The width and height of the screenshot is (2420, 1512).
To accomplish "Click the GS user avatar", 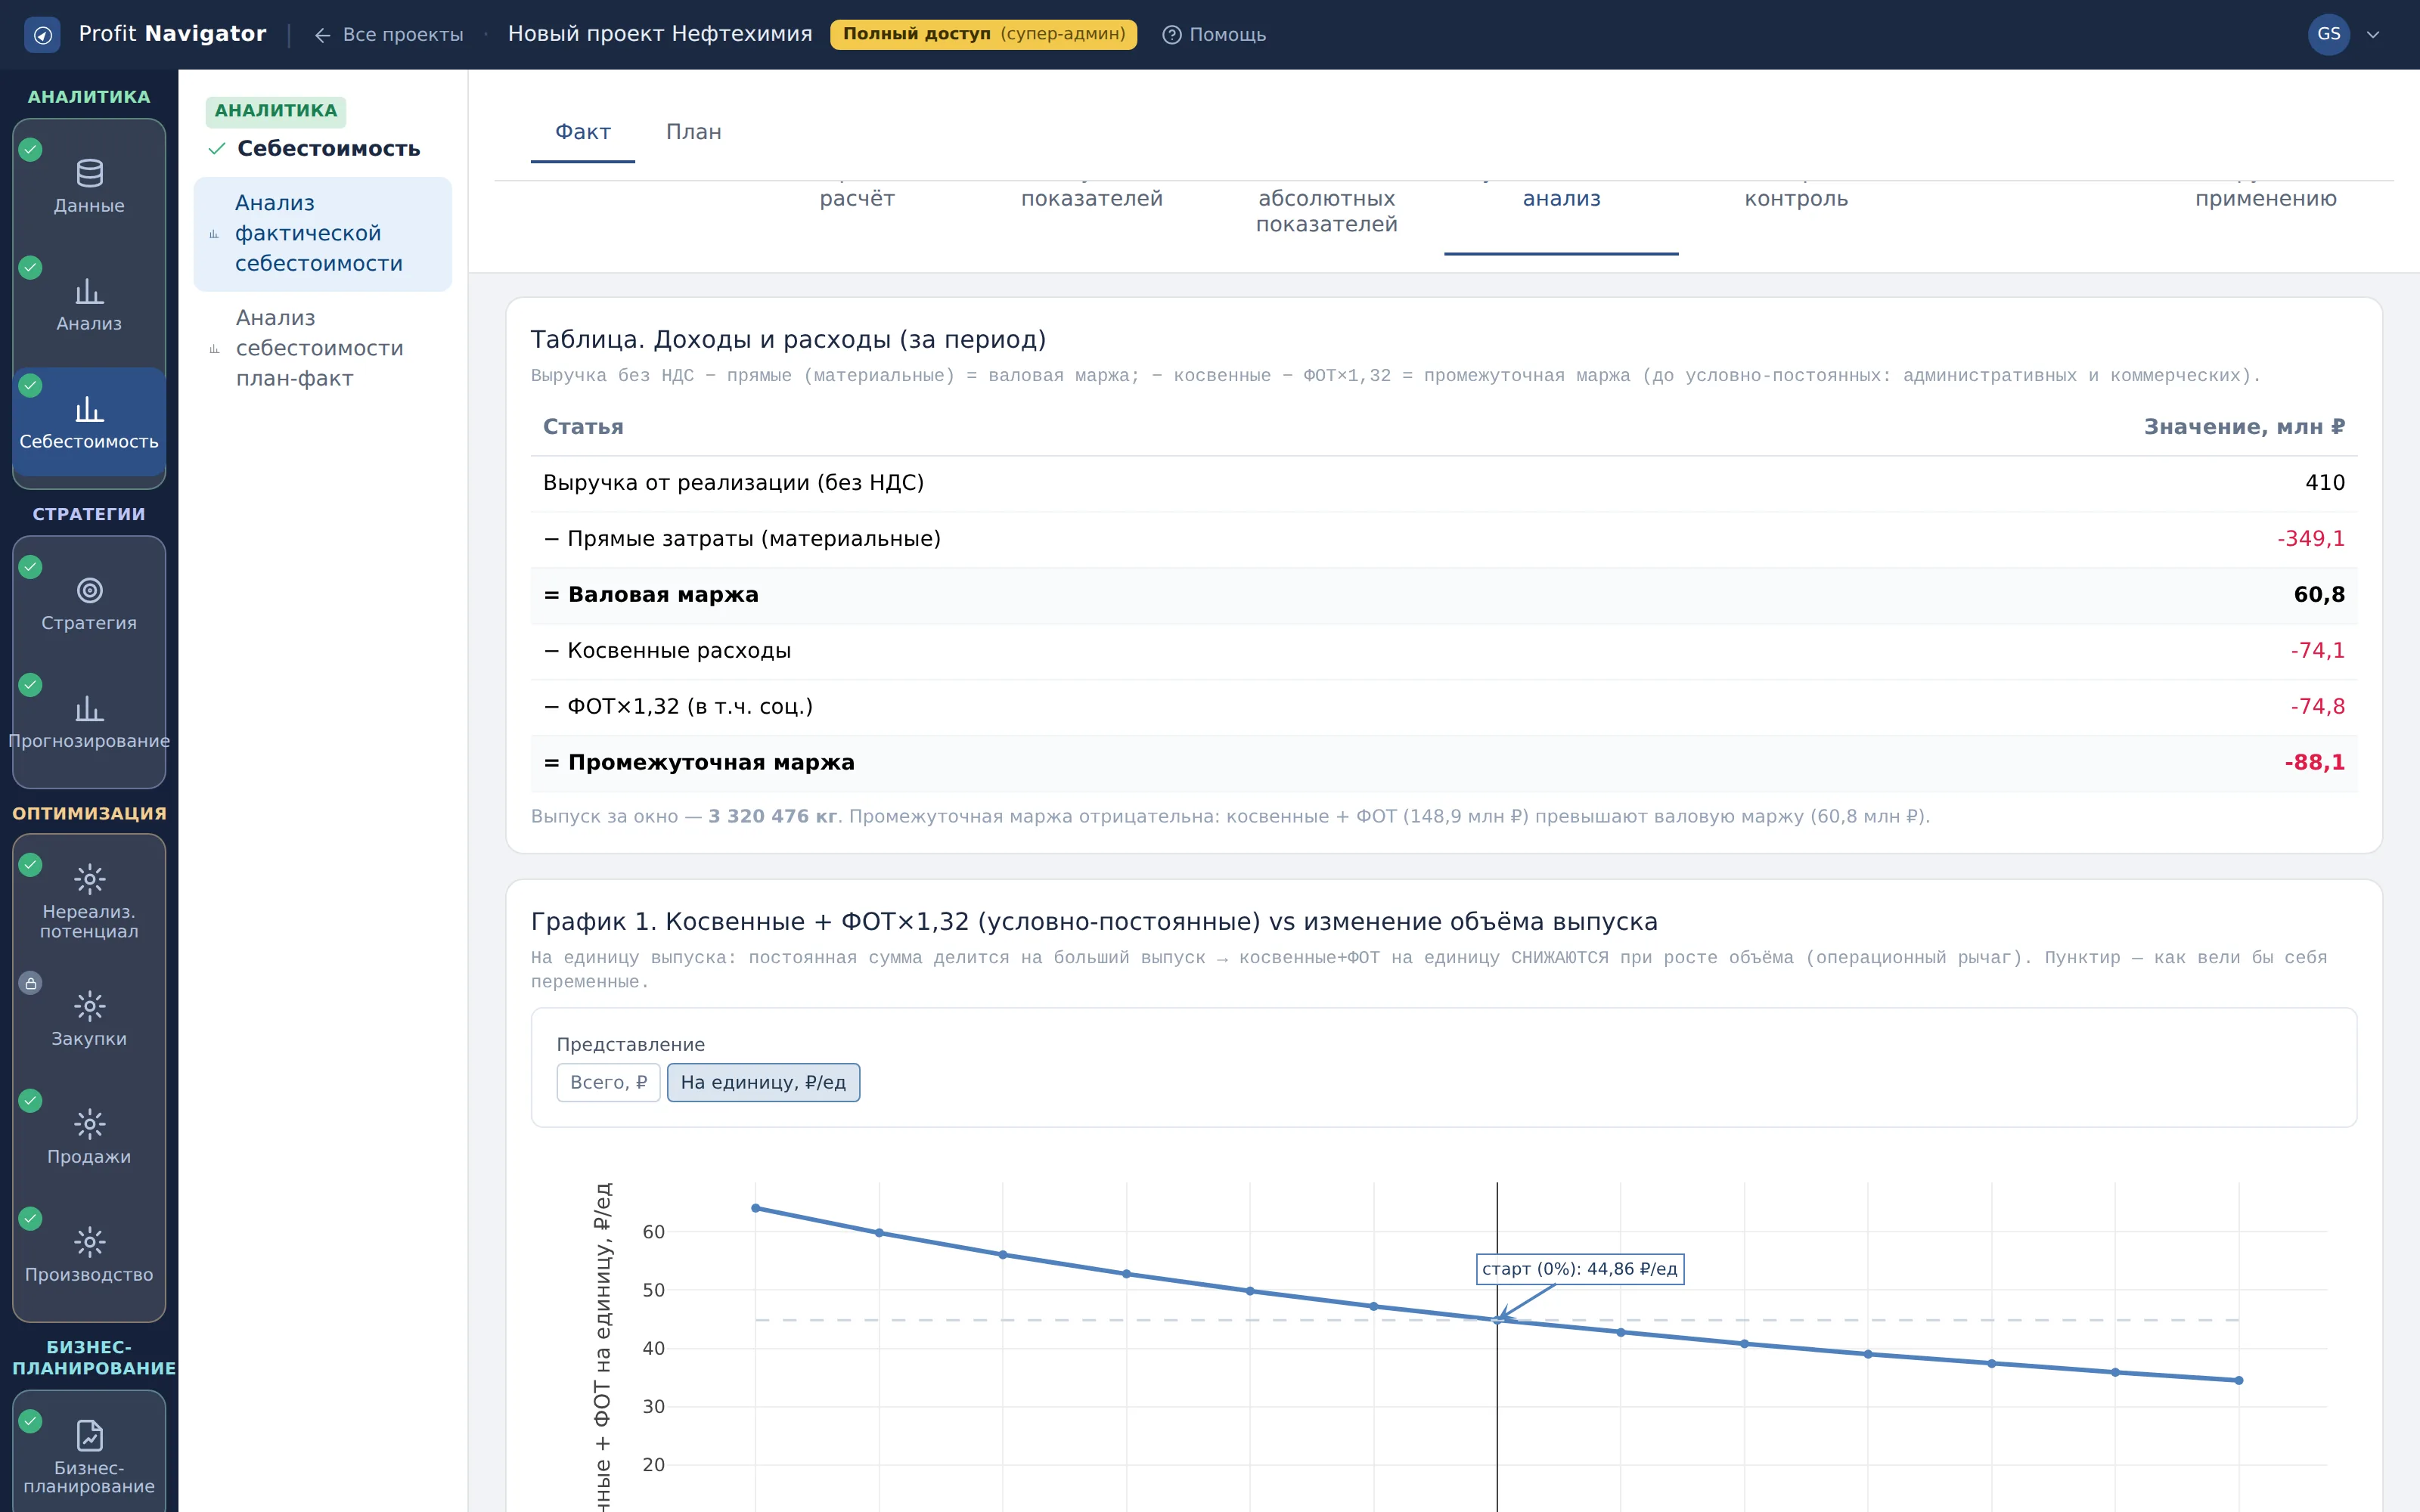I will click(2329, 34).
